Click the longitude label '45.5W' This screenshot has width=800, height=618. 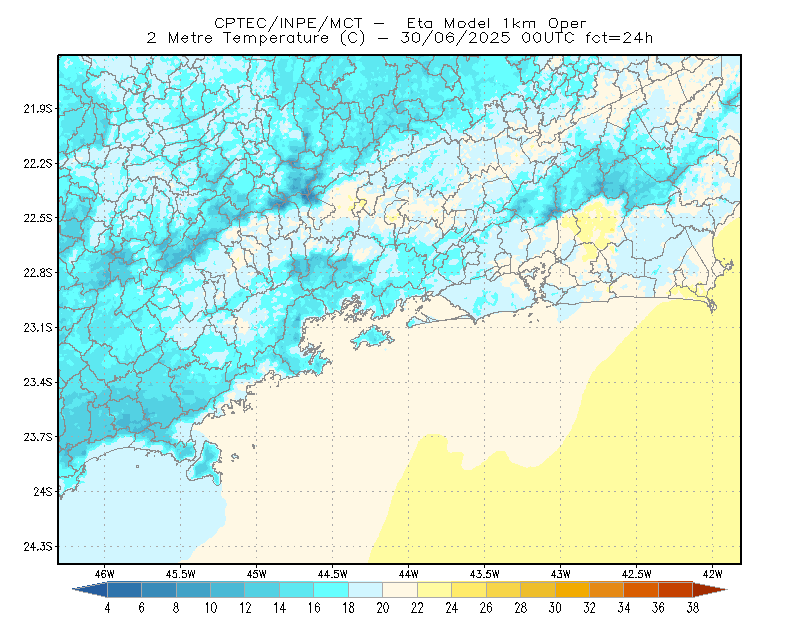pos(181,574)
